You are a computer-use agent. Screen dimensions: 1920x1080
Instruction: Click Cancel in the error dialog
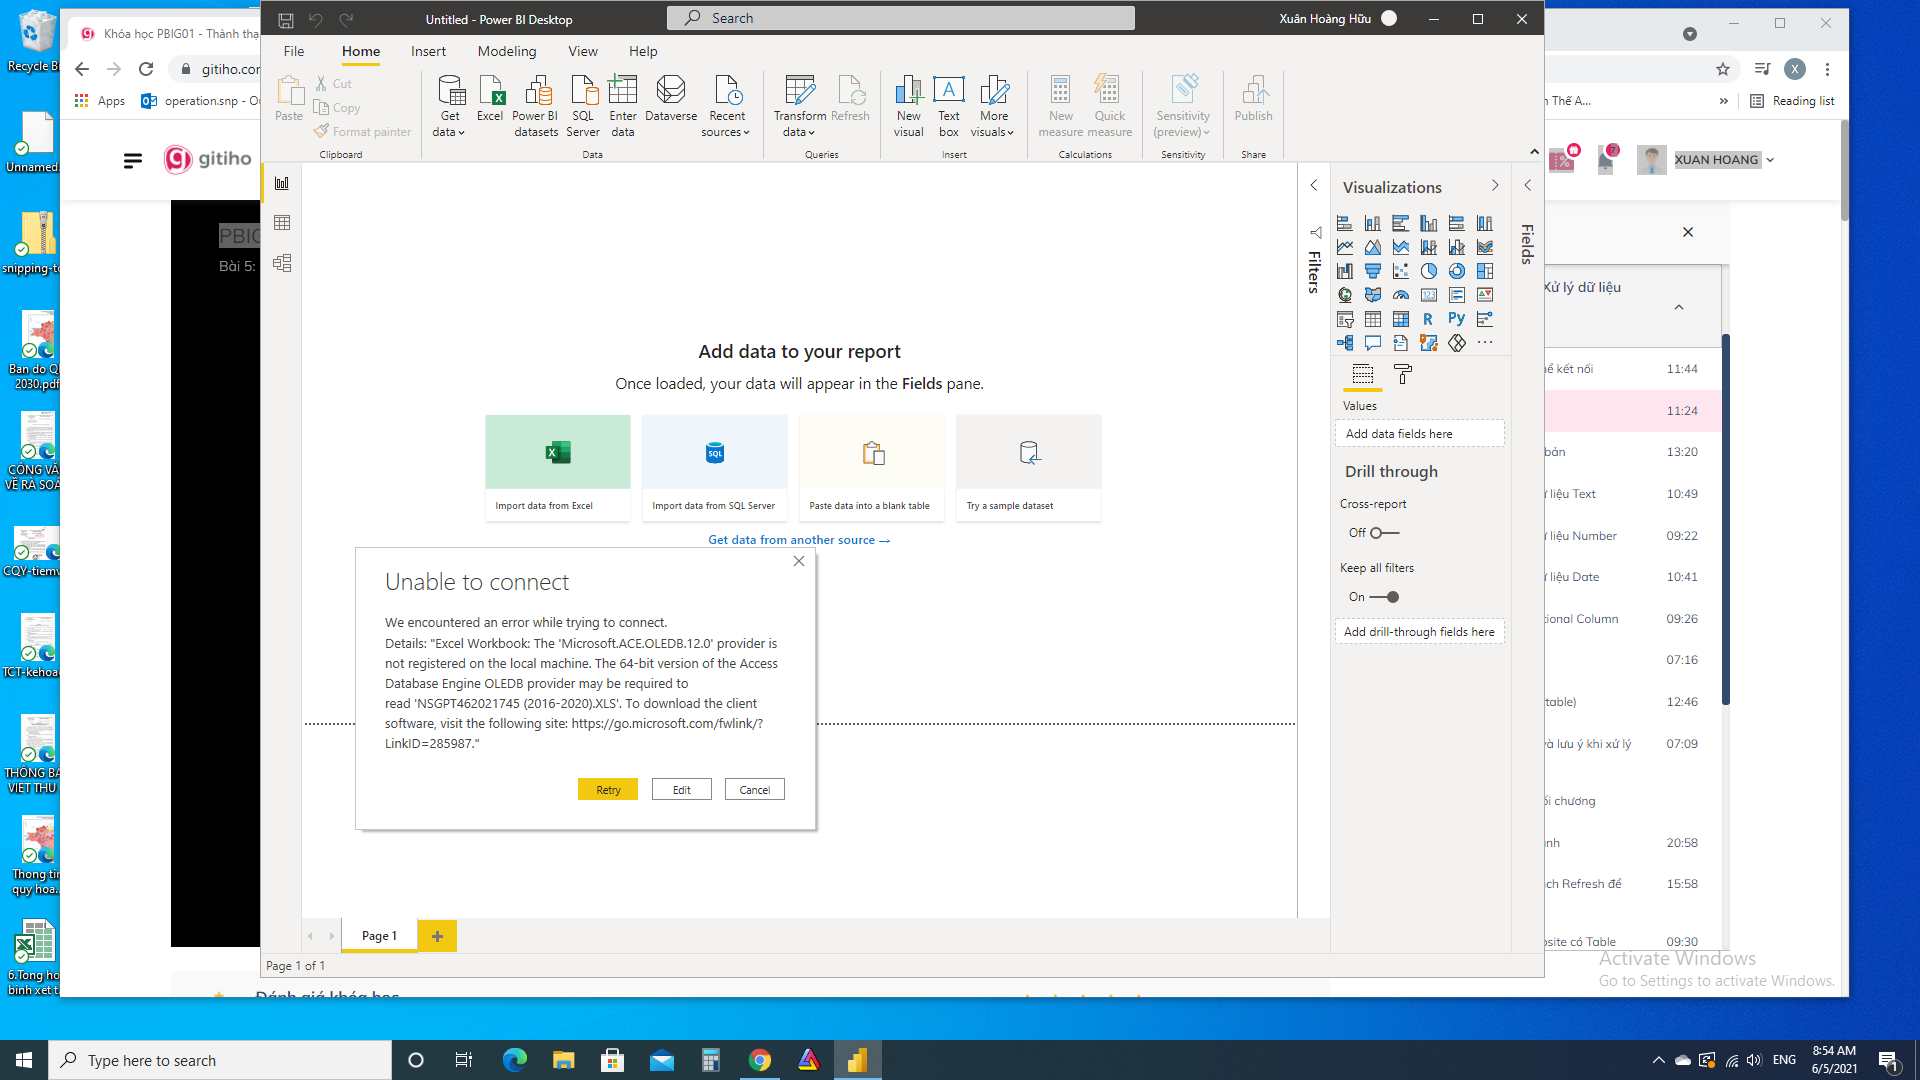point(755,790)
